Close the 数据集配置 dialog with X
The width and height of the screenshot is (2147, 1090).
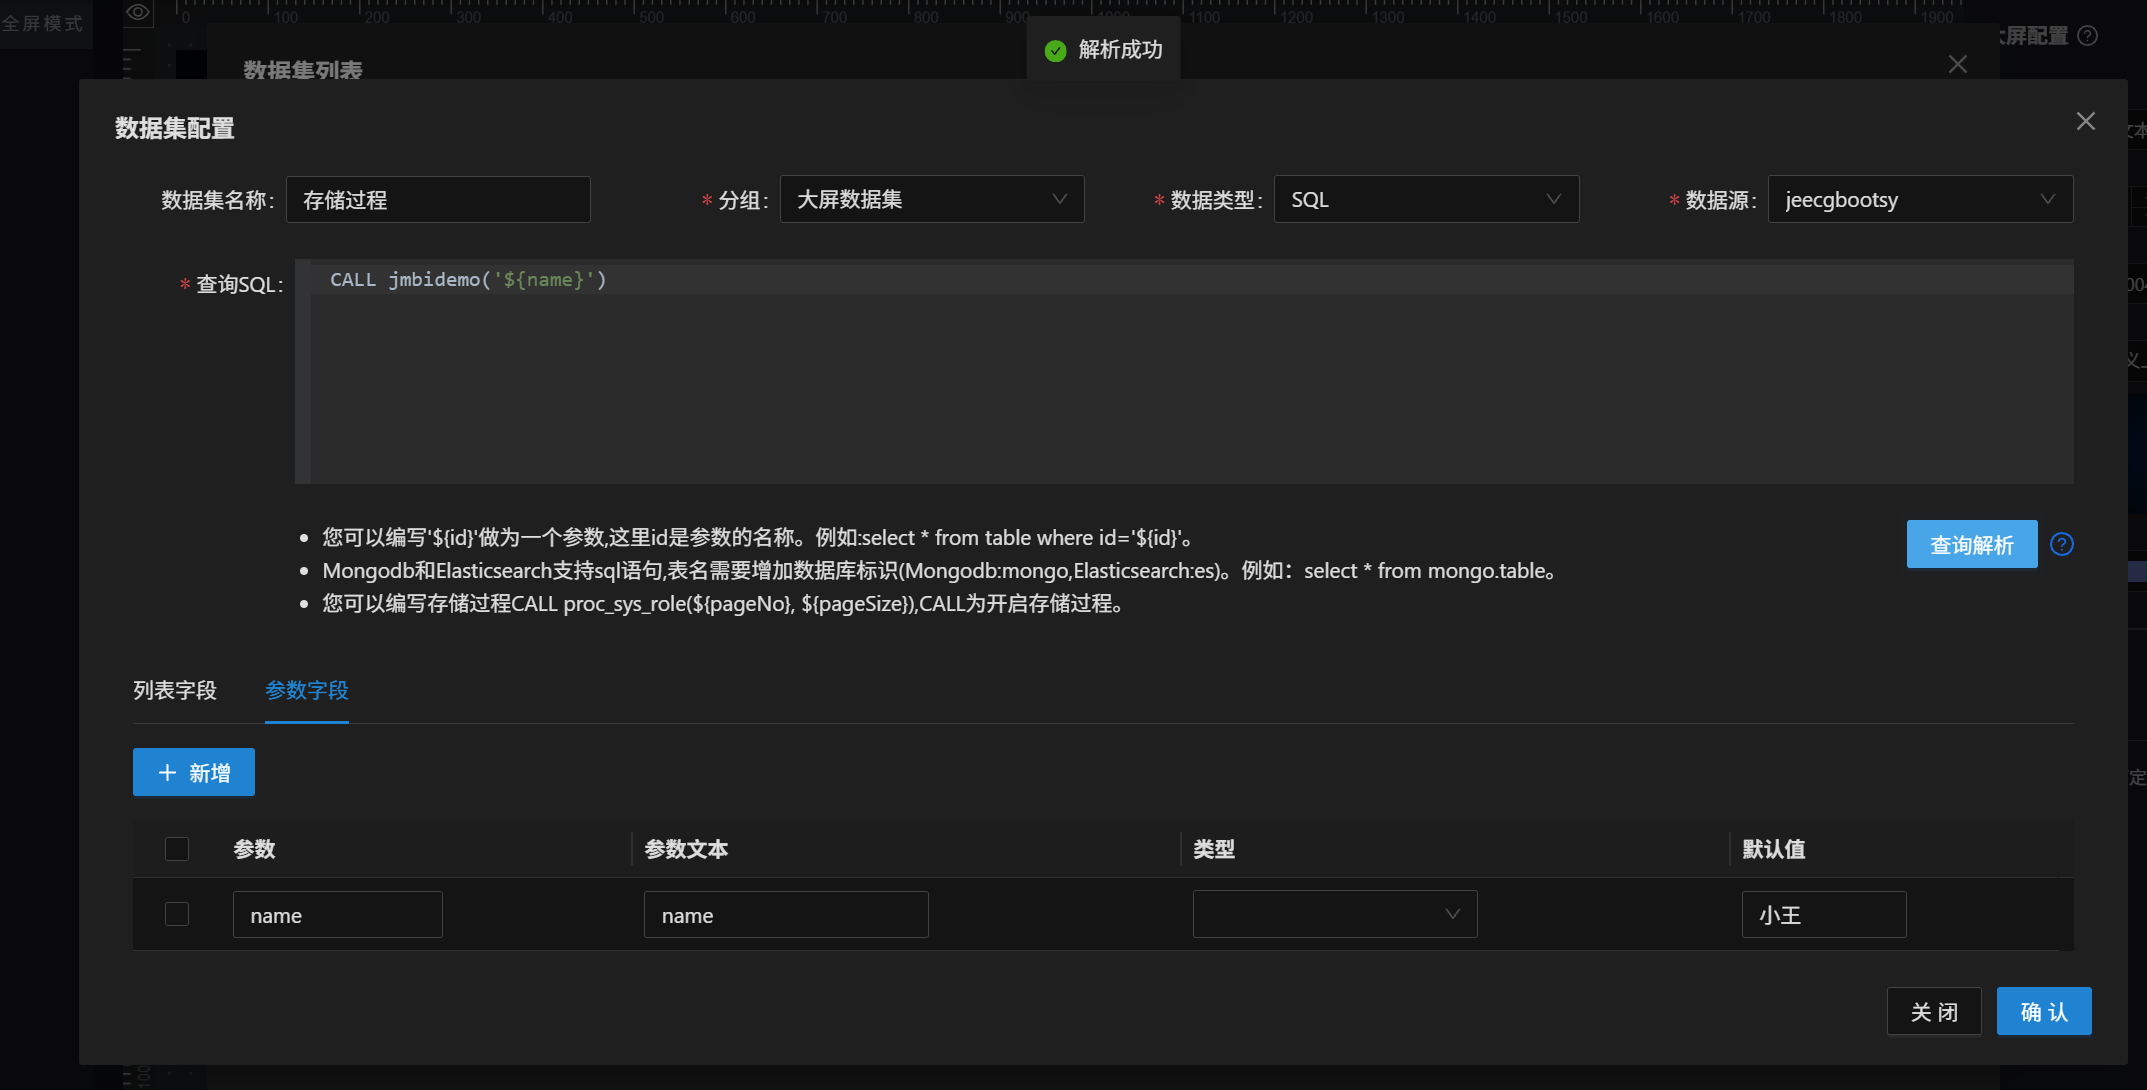[2085, 121]
